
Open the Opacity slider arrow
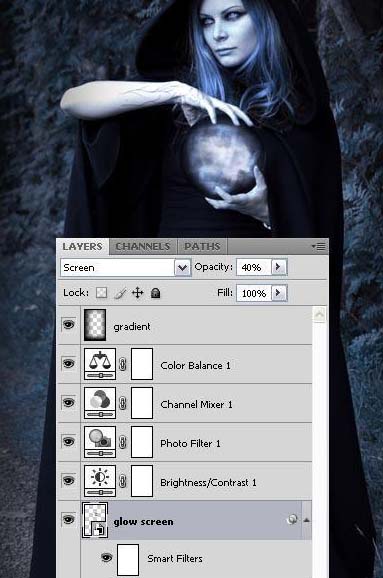(279, 267)
